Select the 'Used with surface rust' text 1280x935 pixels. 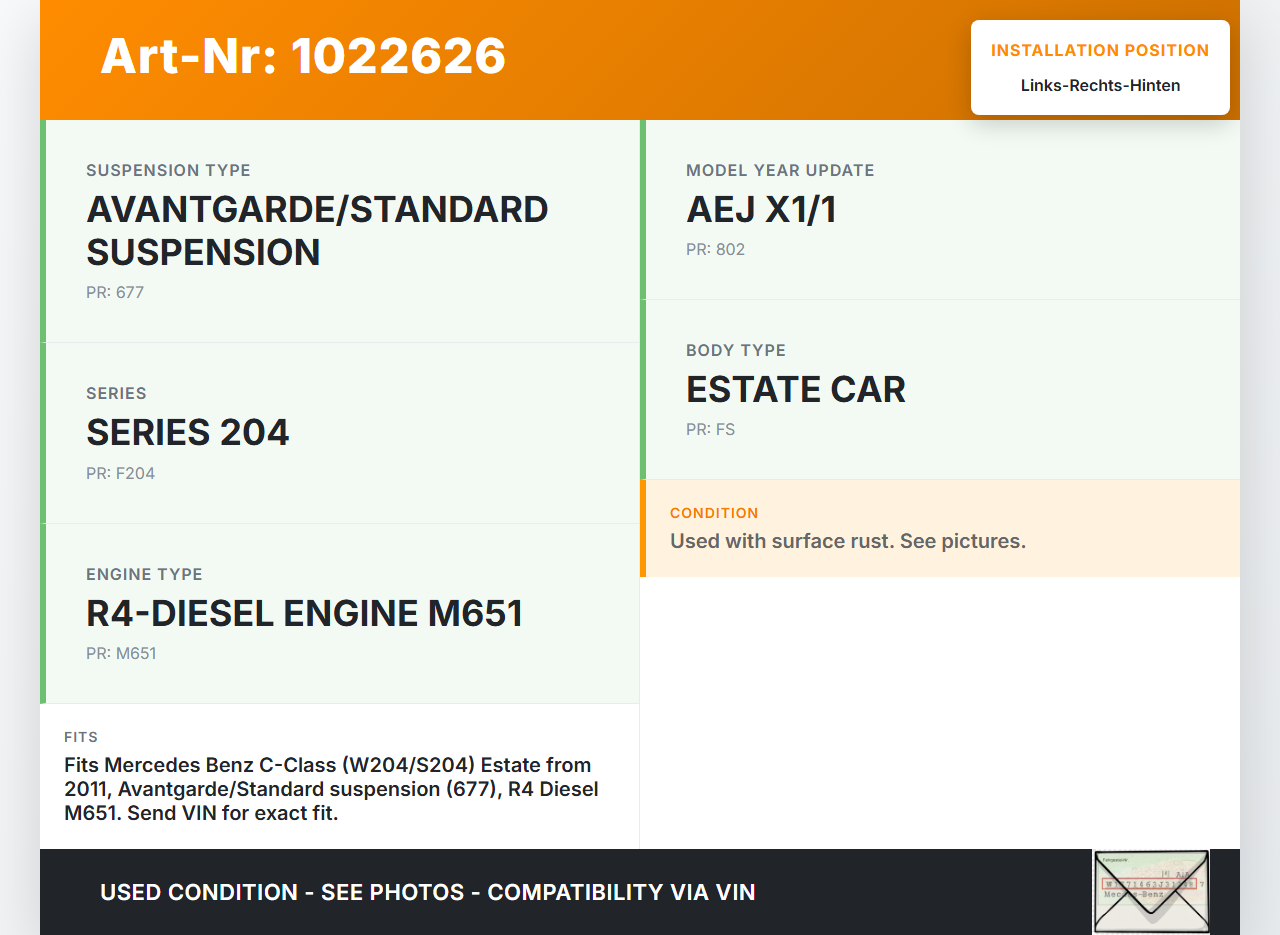tap(847, 542)
